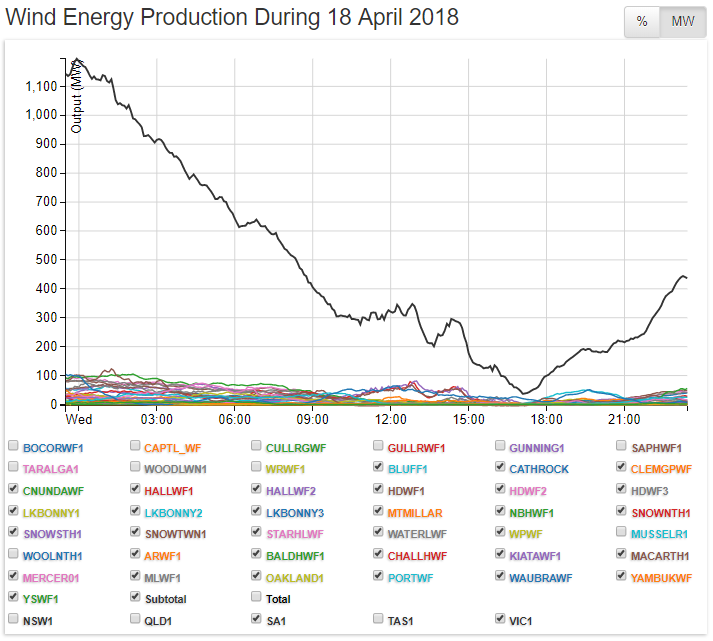Screen dimensions: 713x641
Task: Check the QLD1 region box
Action: tap(136, 619)
